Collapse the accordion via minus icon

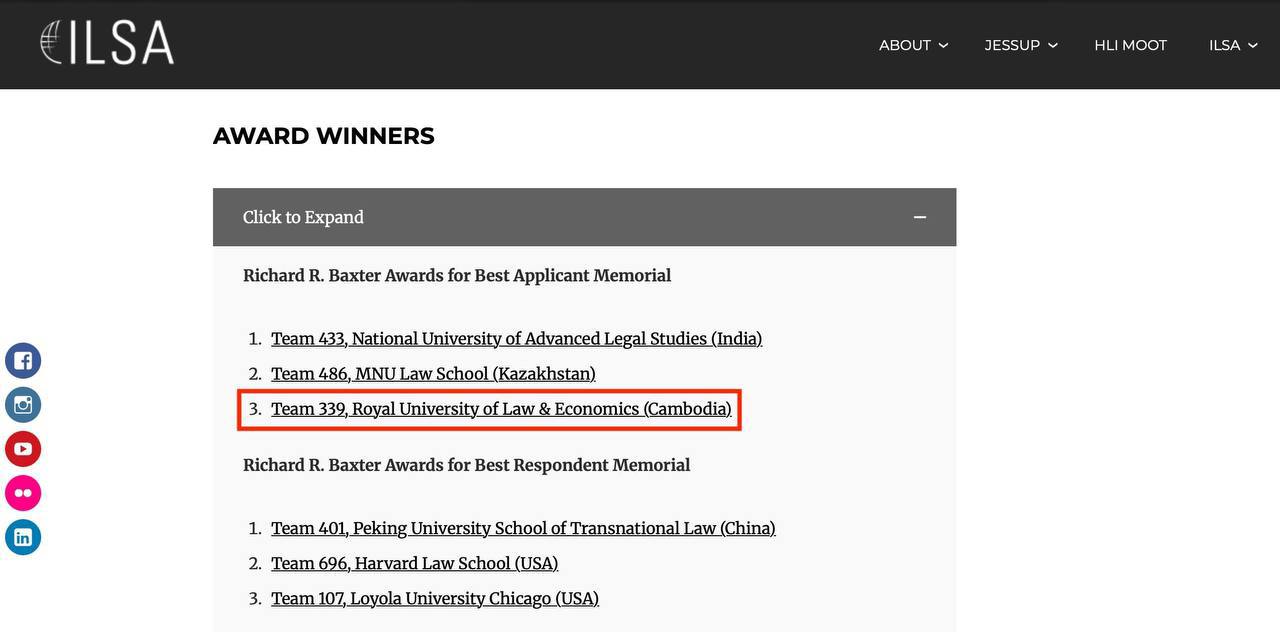[920, 217]
